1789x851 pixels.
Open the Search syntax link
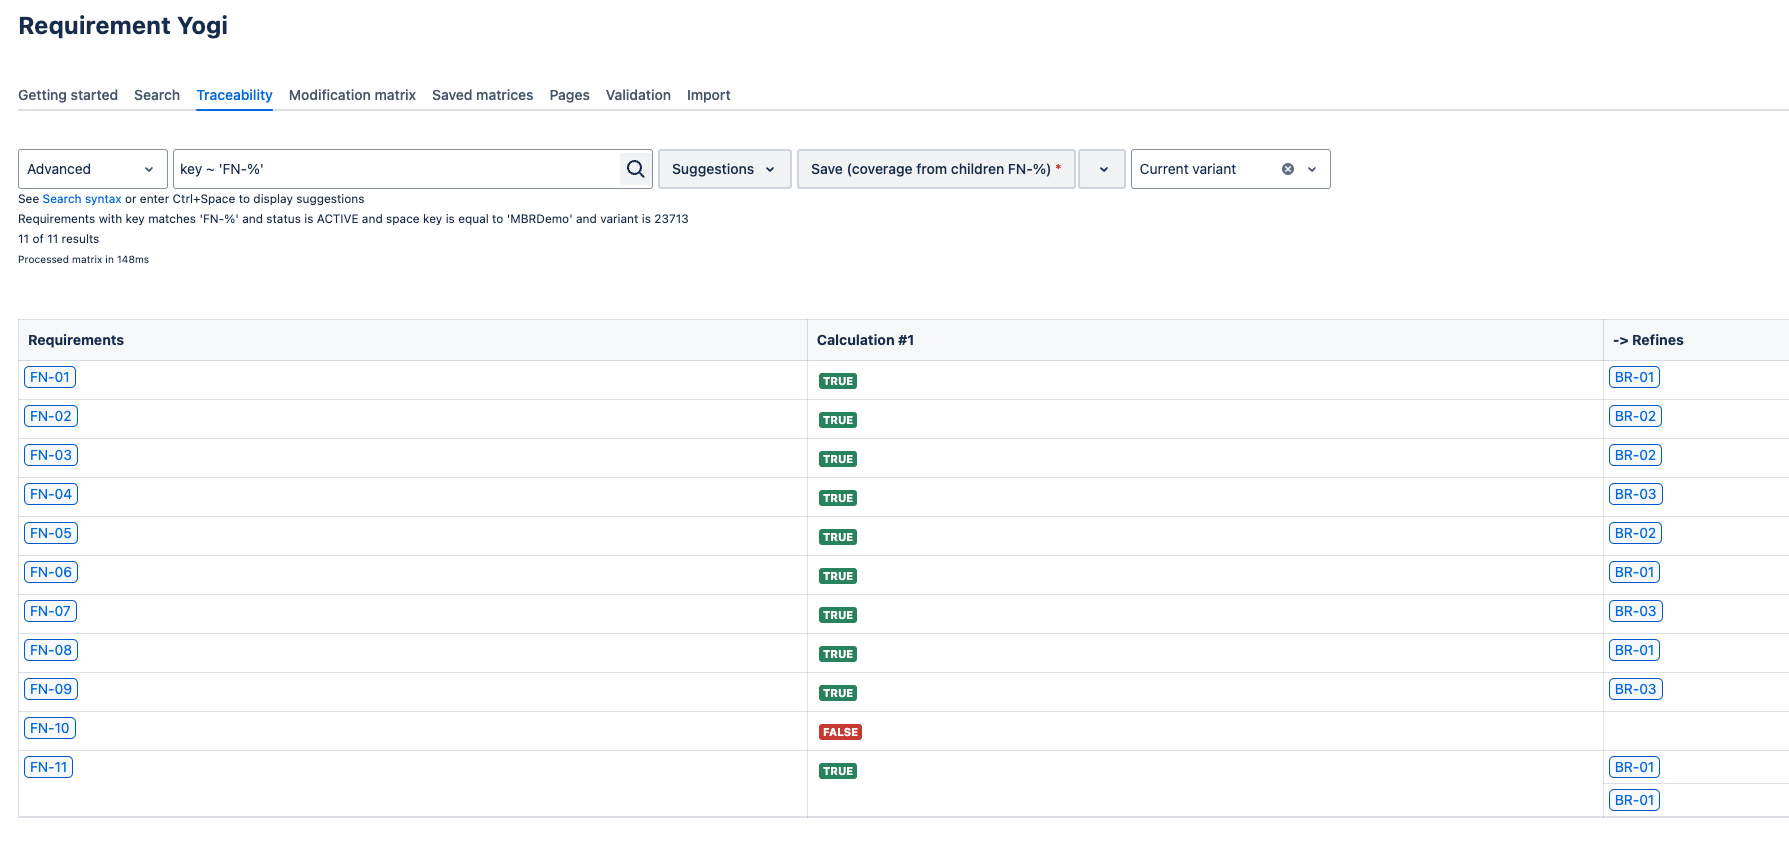coord(82,199)
